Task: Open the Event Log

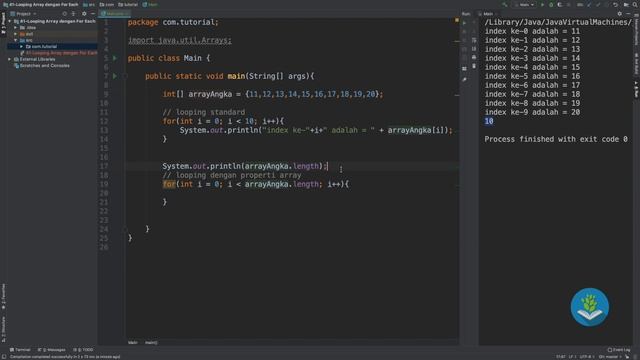Action: pos(619,350)
